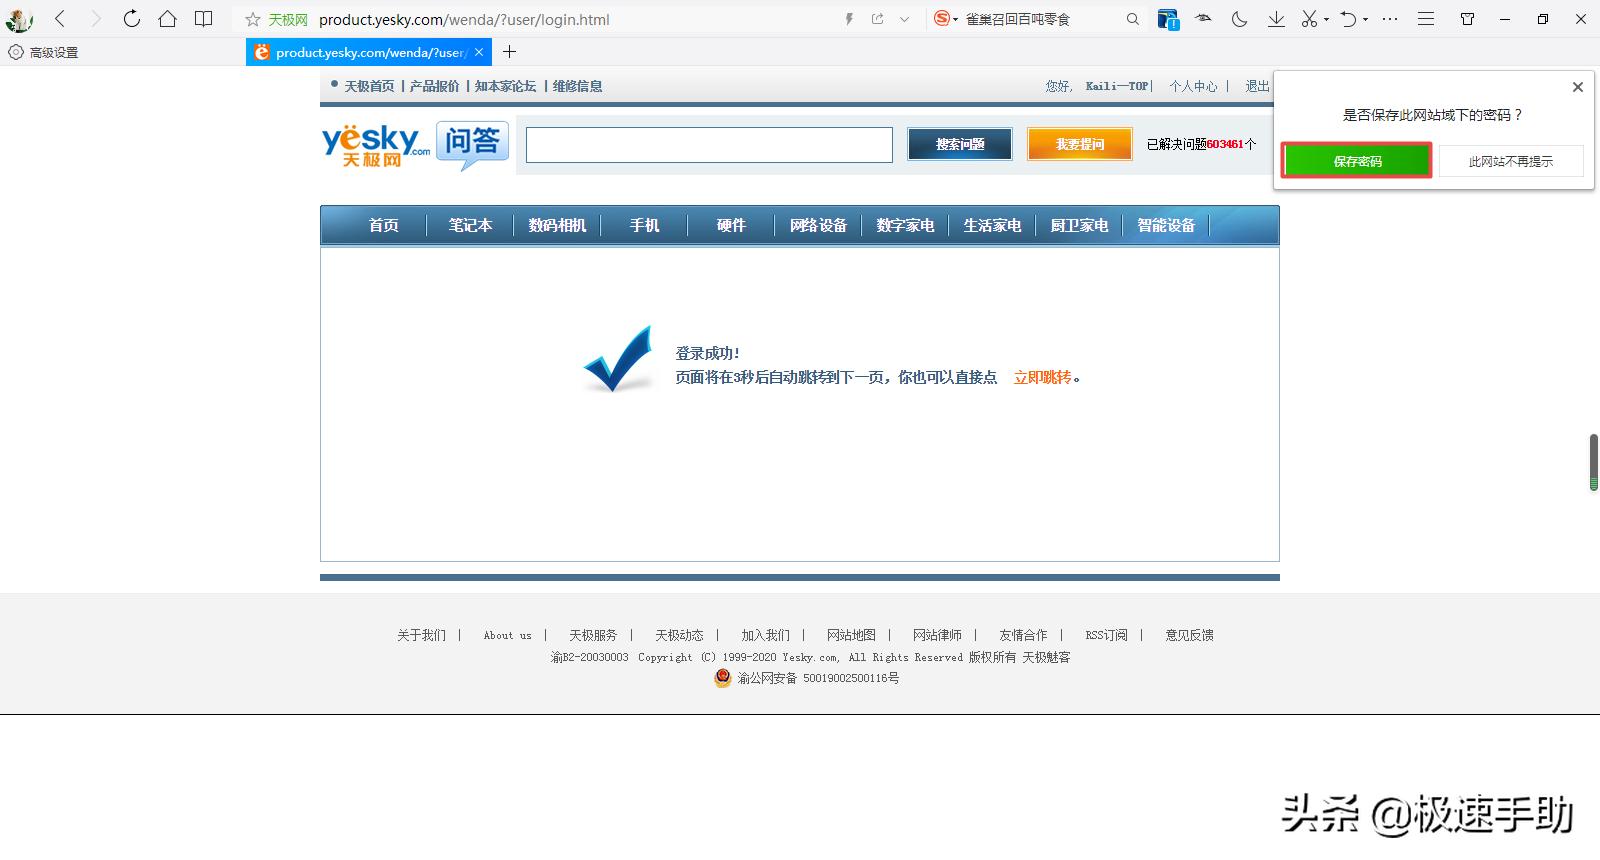Bookmark this page with the star icon
The image size is (1600, 860).
click(253, 19)
